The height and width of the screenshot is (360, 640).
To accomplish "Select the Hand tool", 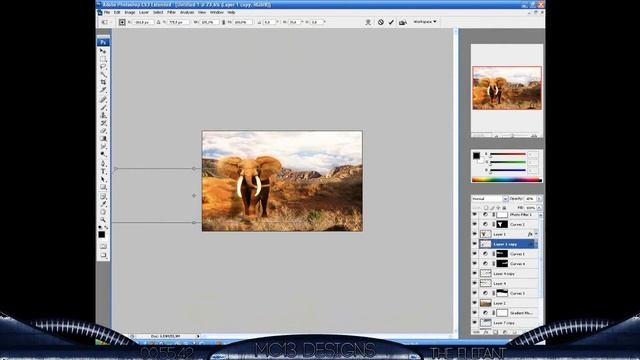I will [x=103, y=212].
